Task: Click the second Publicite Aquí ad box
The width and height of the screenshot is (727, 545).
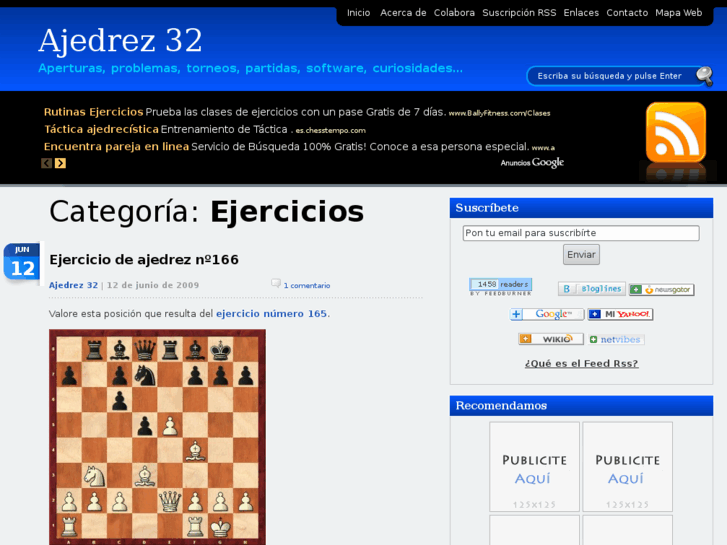Action: point(627,467)
